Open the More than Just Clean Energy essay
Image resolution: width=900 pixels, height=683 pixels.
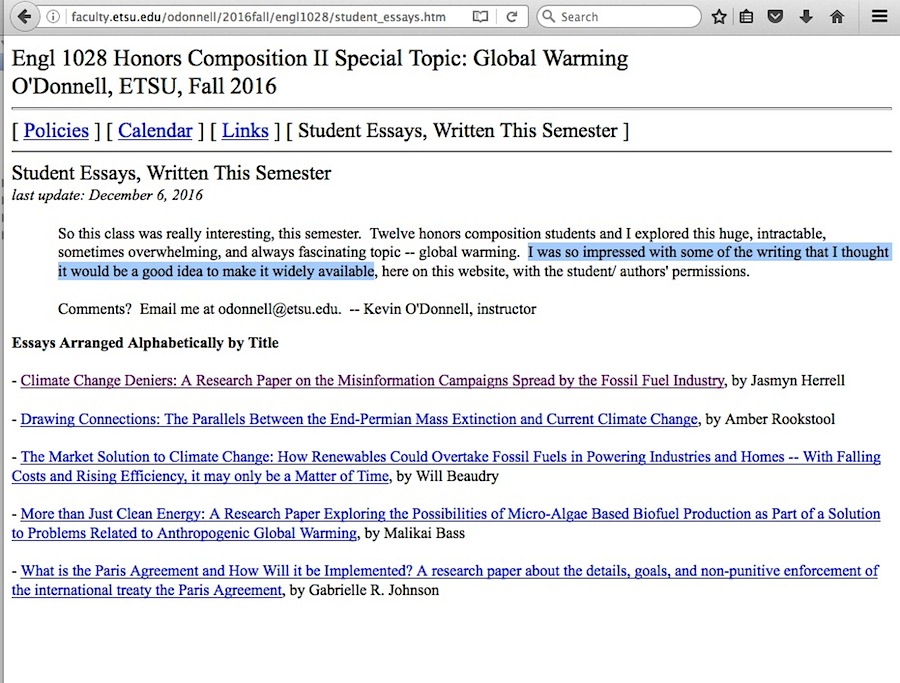(x=450, y=514)
